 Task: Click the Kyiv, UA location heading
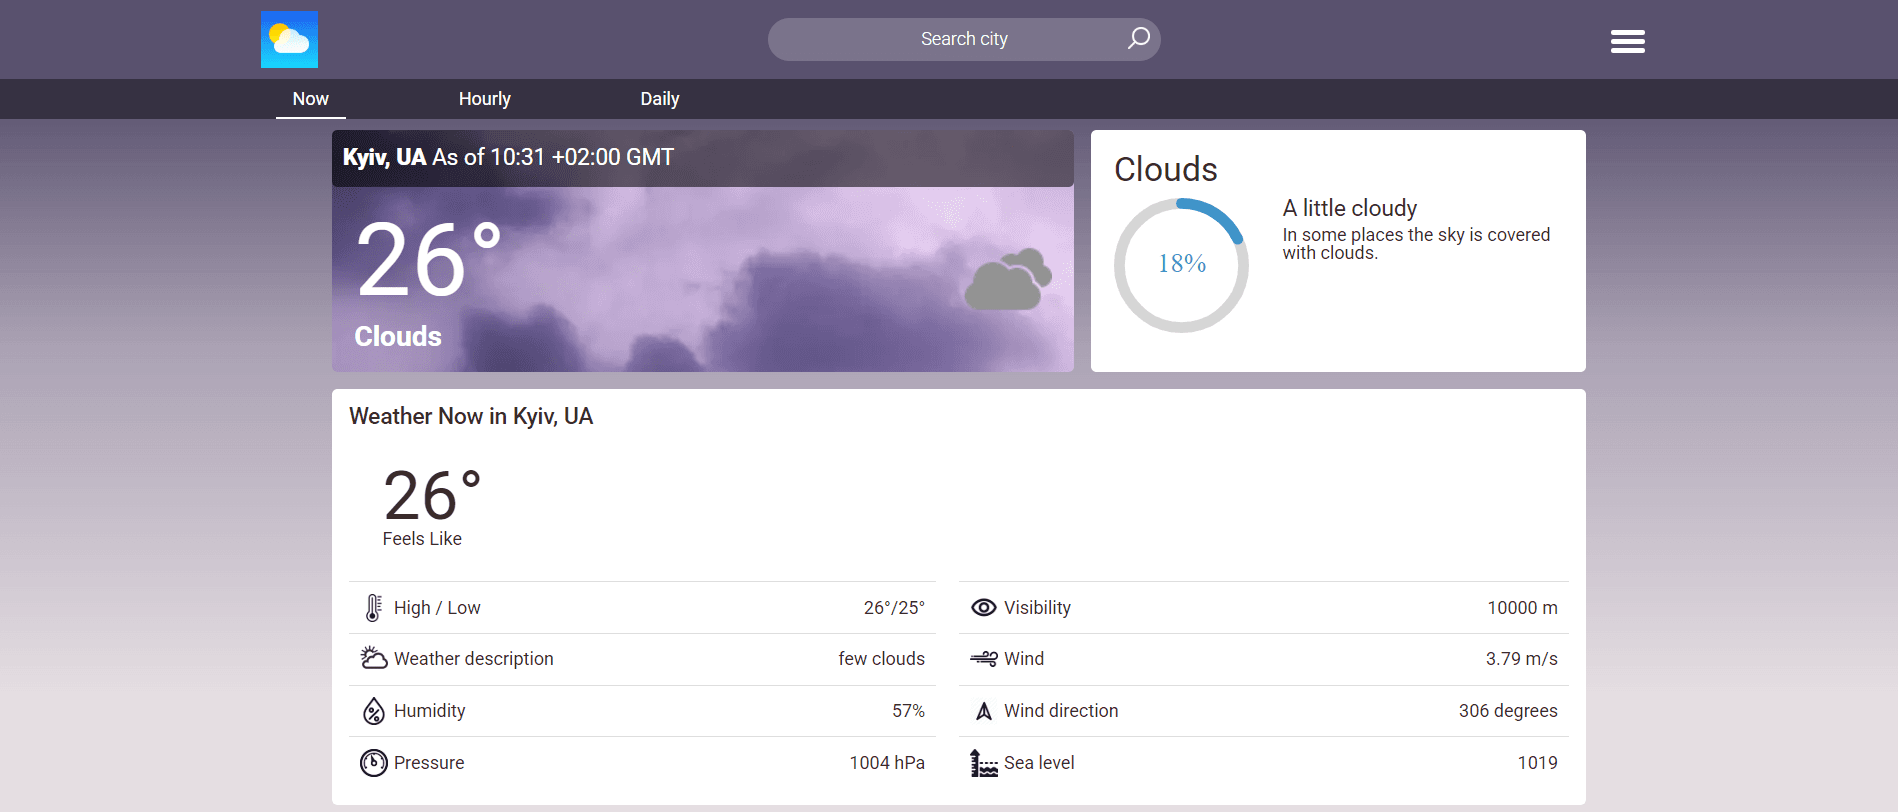pyautogui.click(x=385, y=157)
